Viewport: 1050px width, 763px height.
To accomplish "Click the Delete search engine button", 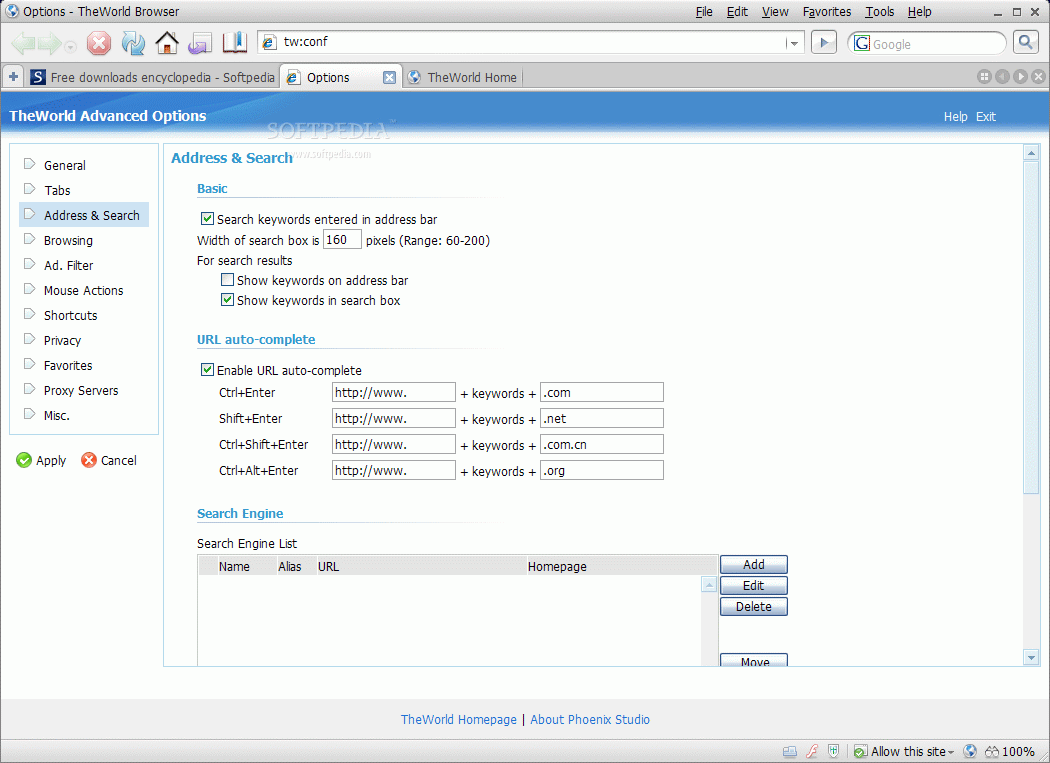I will point(753,606).
